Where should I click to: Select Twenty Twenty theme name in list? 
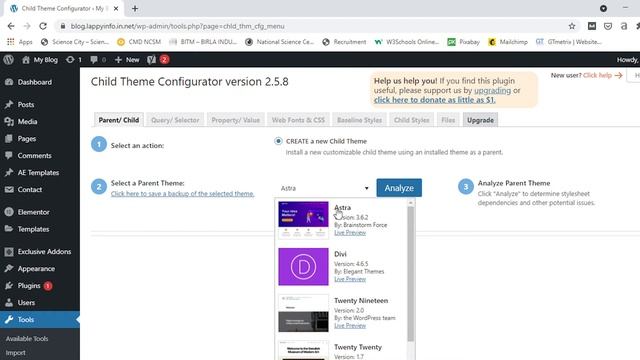pyautogui.click(x=358, y=347)
